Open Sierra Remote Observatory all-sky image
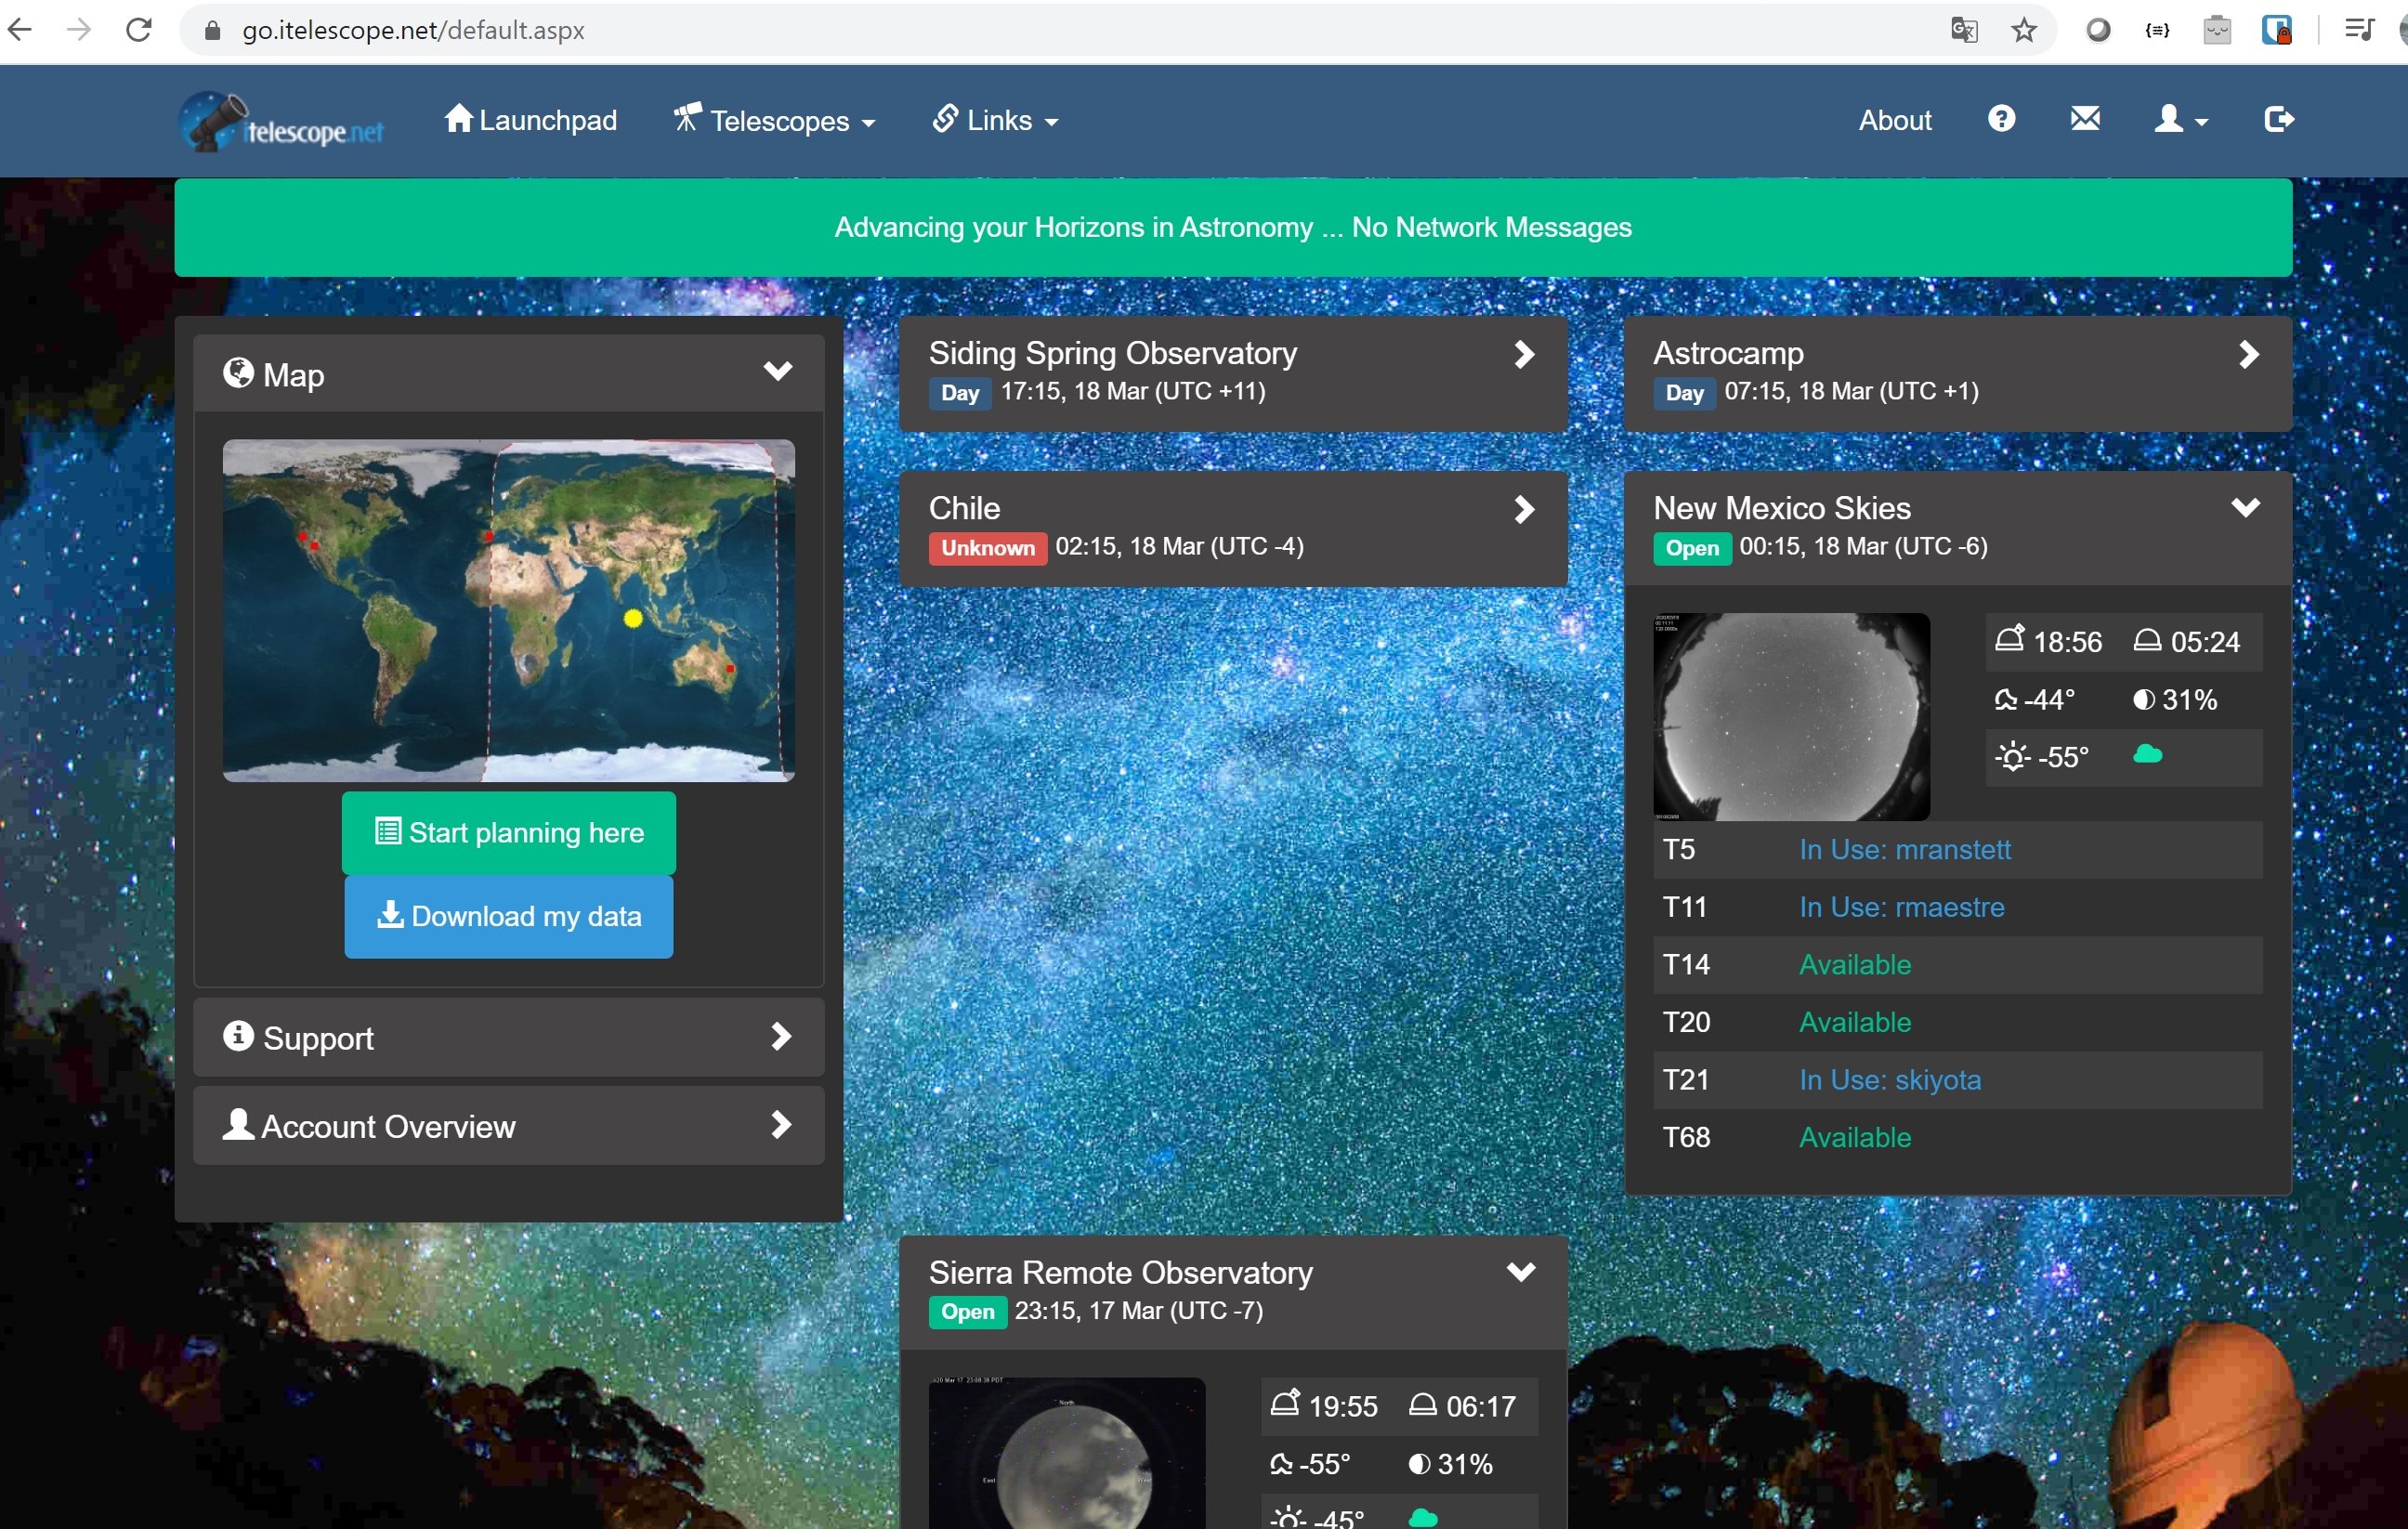Viewport: 2408px width, 1529px height. click(x=1066, y=1453)
